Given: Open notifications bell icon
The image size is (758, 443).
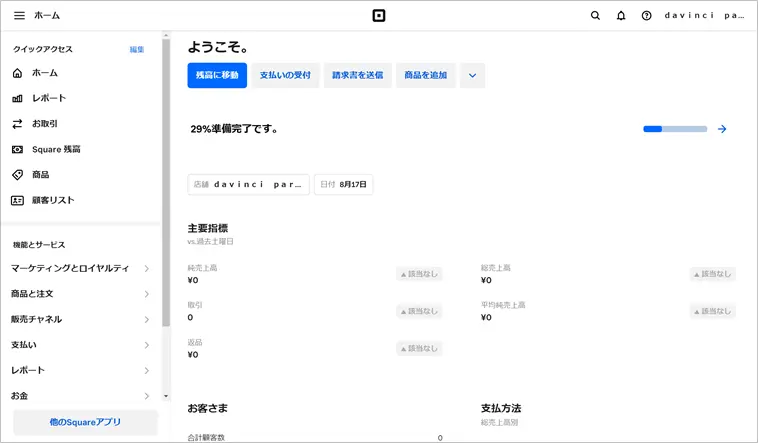Looking at the screenshot, I should [621, 16].
